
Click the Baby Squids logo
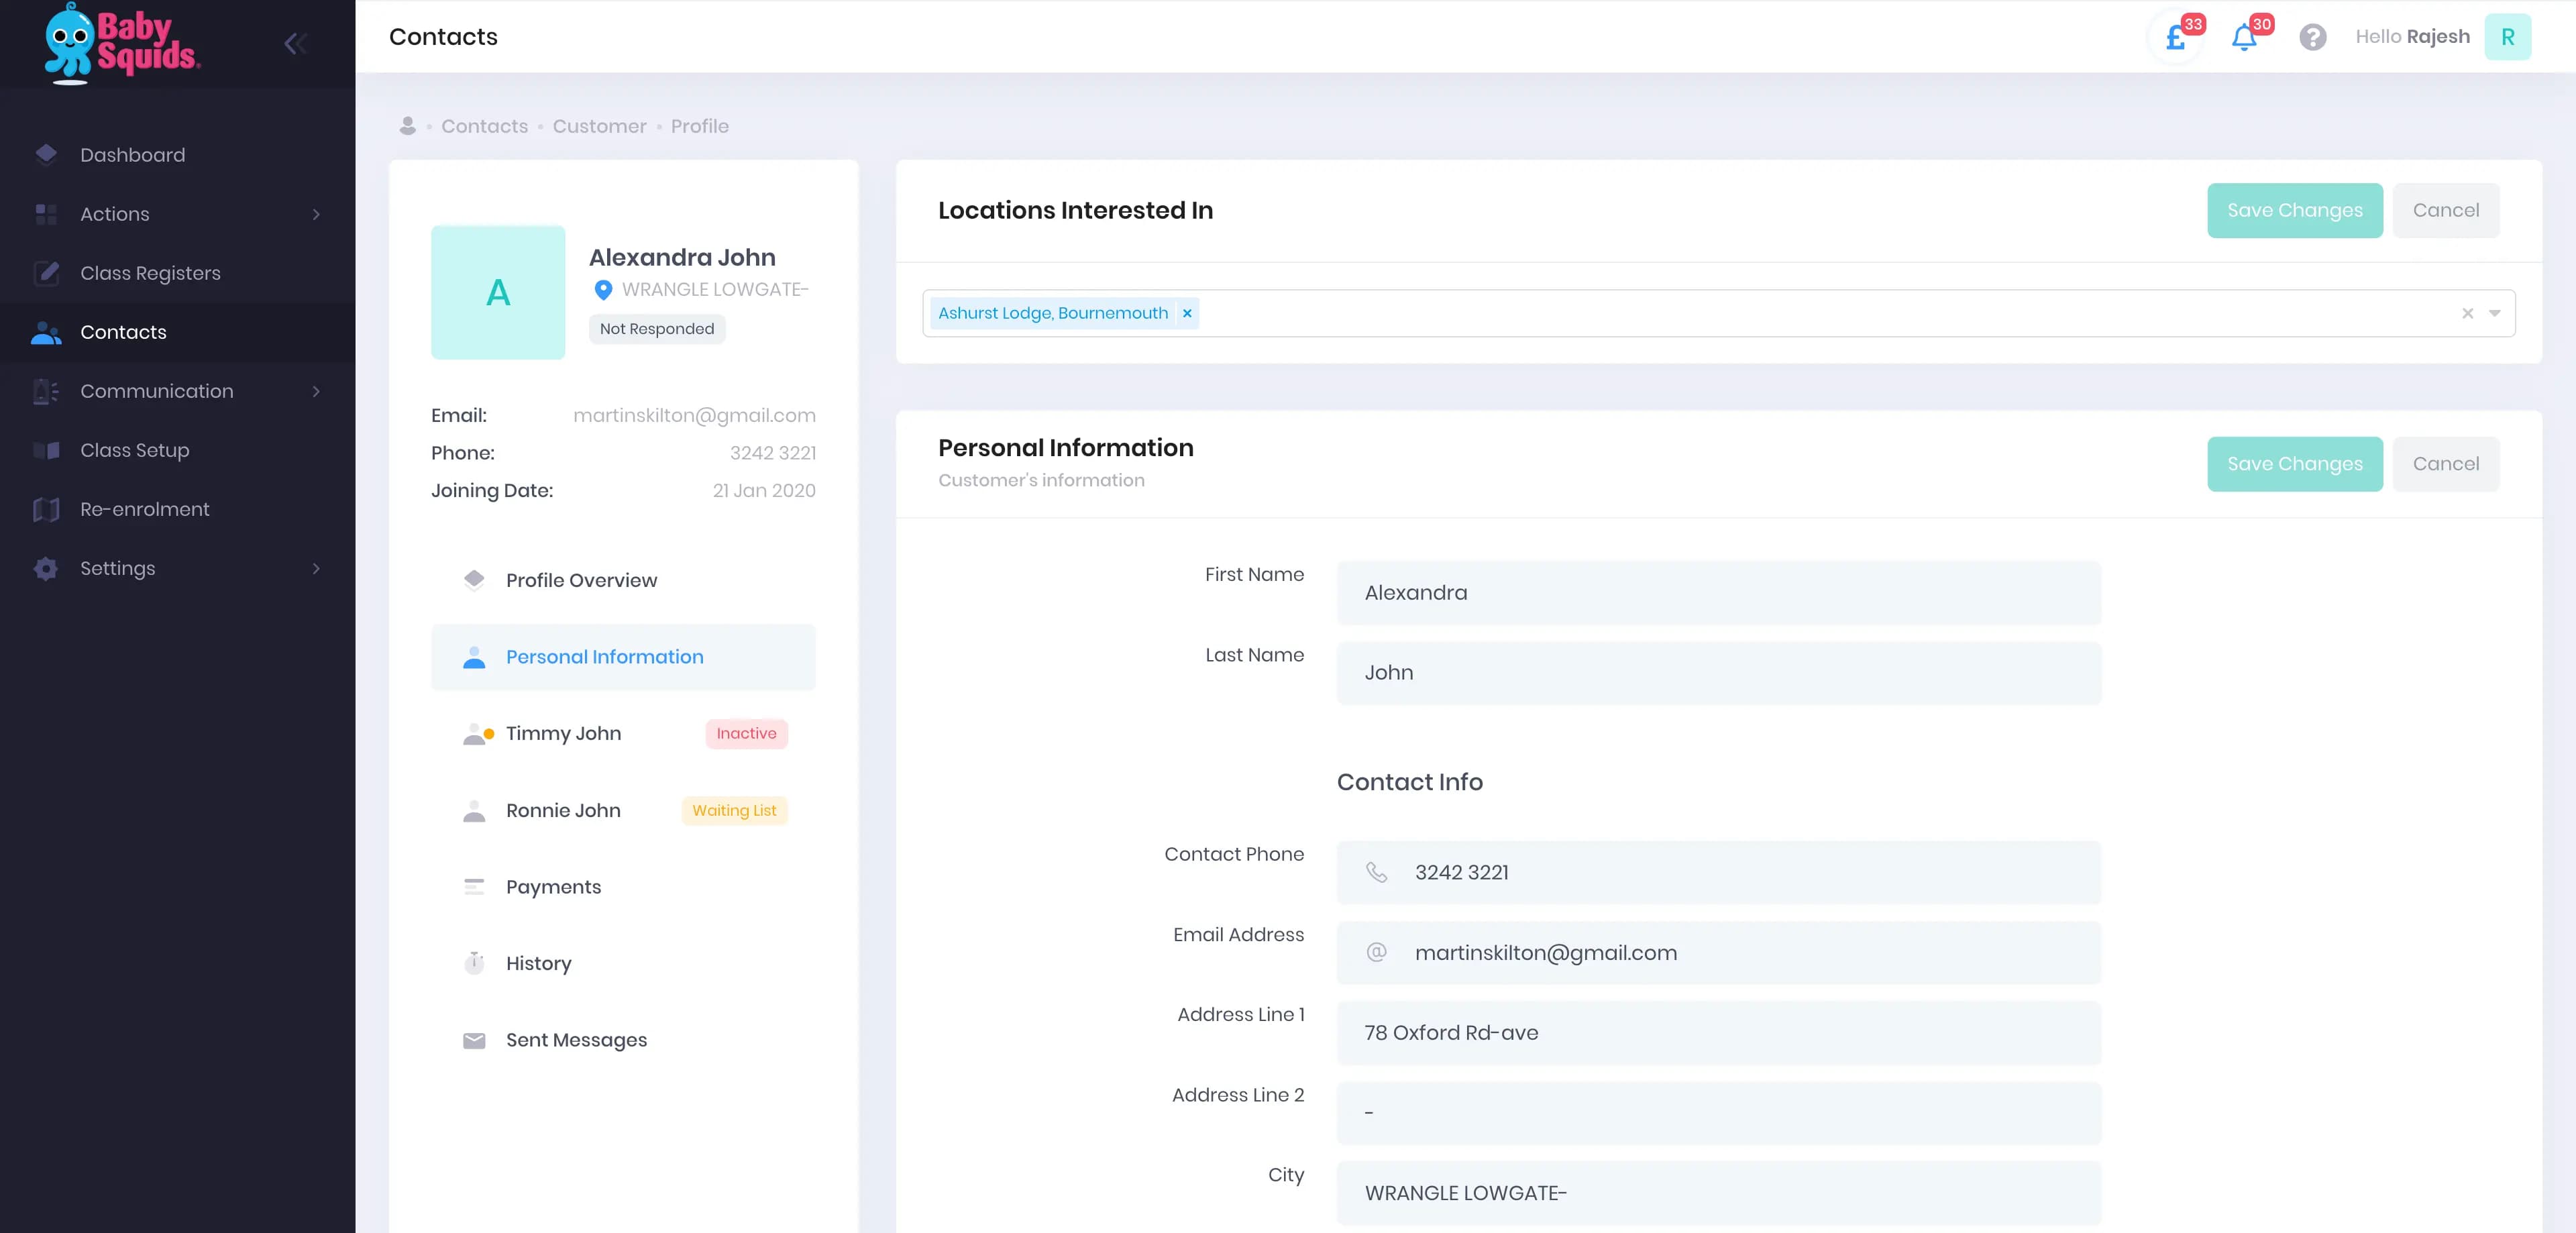click(x=122, y=43)
